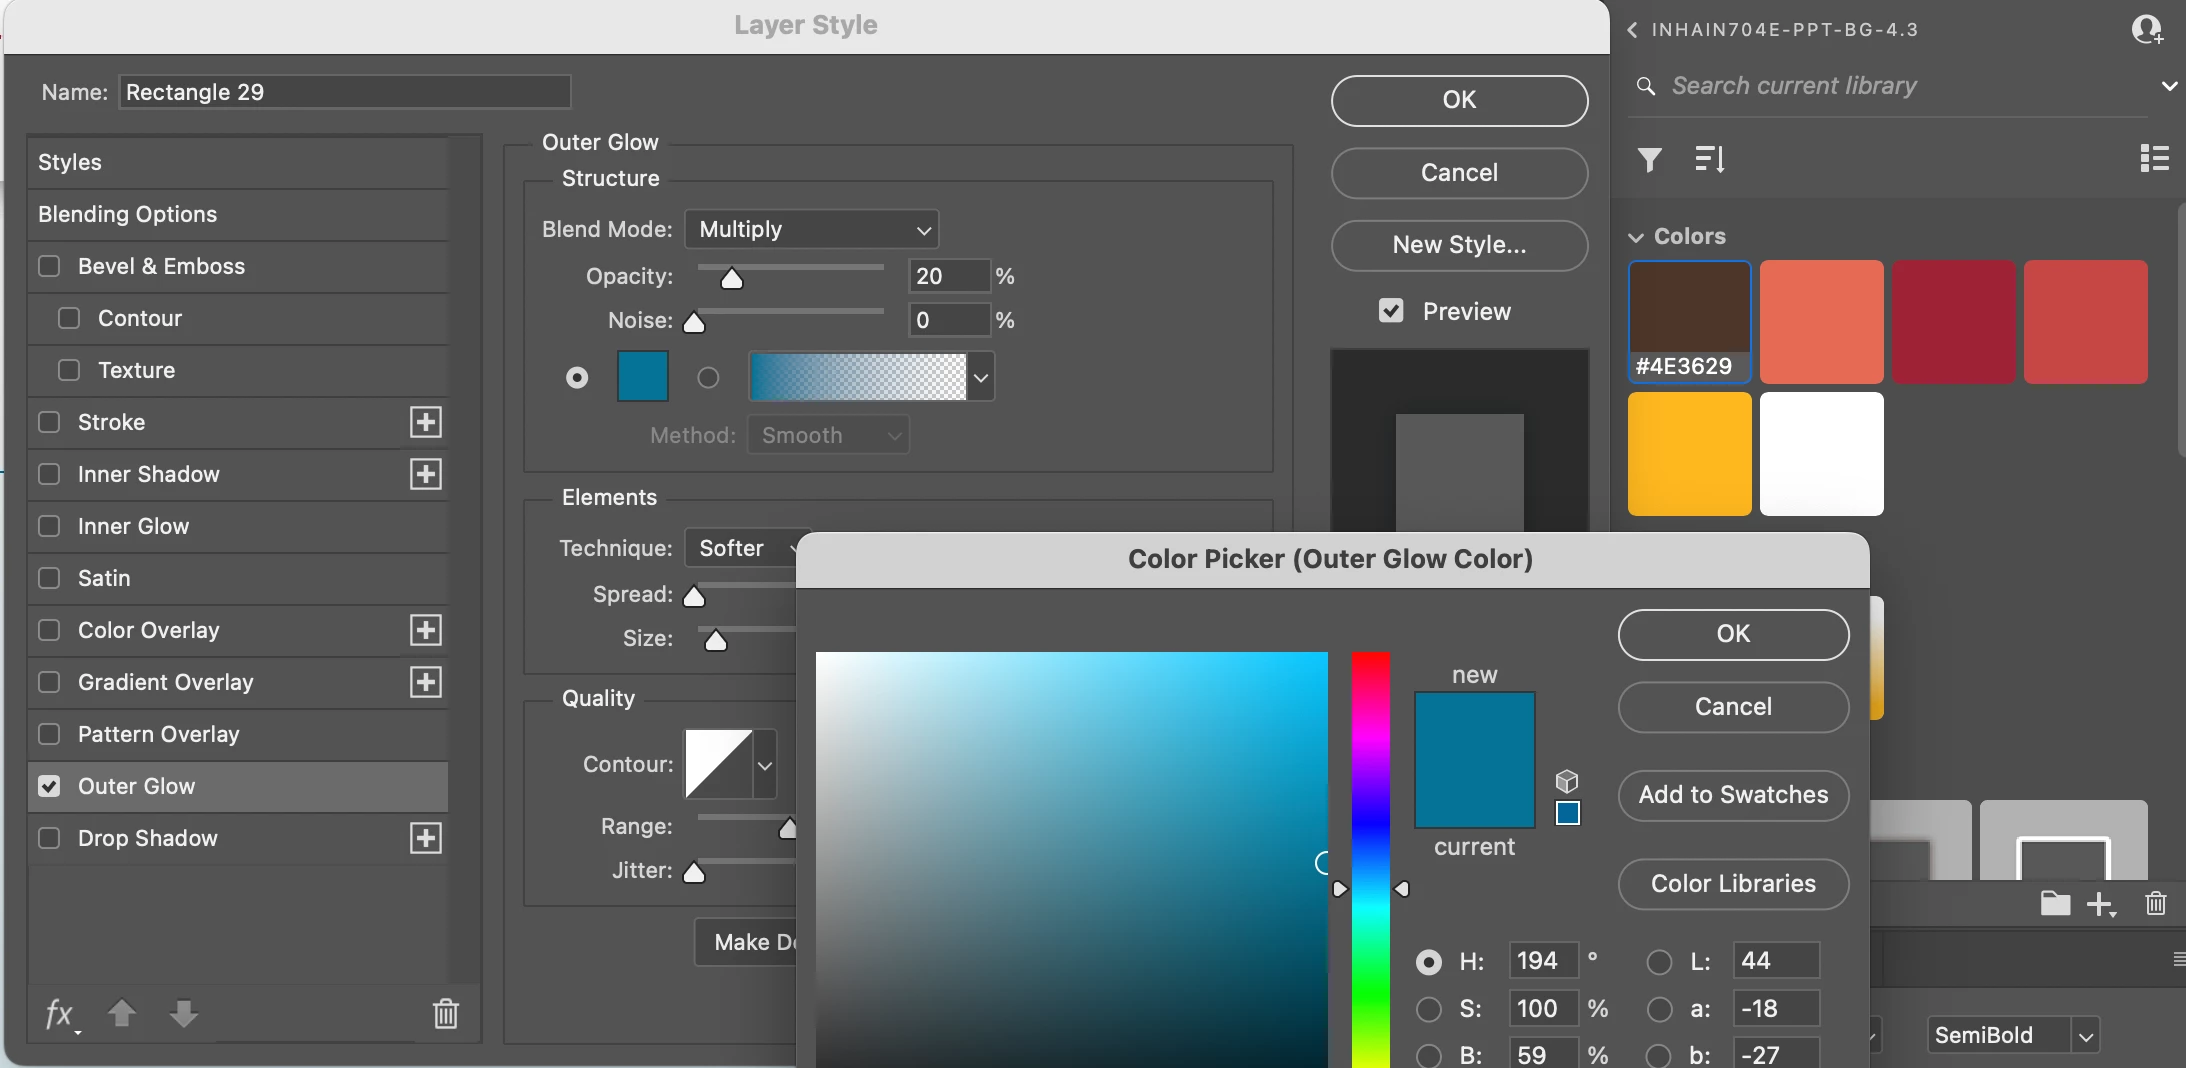Add another Inner Shadow with plus icon
This screenshot has width=2186, height=1068.
426,474
